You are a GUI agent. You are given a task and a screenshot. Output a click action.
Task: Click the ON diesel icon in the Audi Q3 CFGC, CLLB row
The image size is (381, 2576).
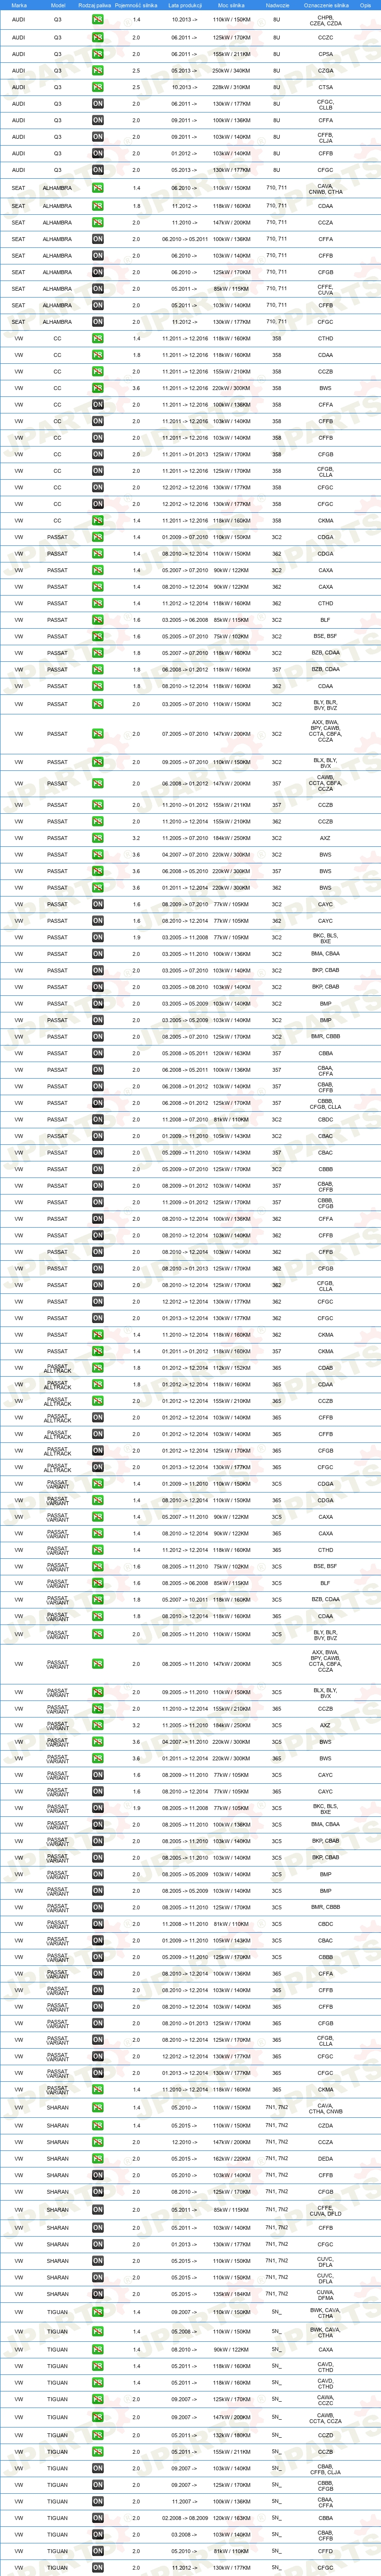(x=98, y=104)
